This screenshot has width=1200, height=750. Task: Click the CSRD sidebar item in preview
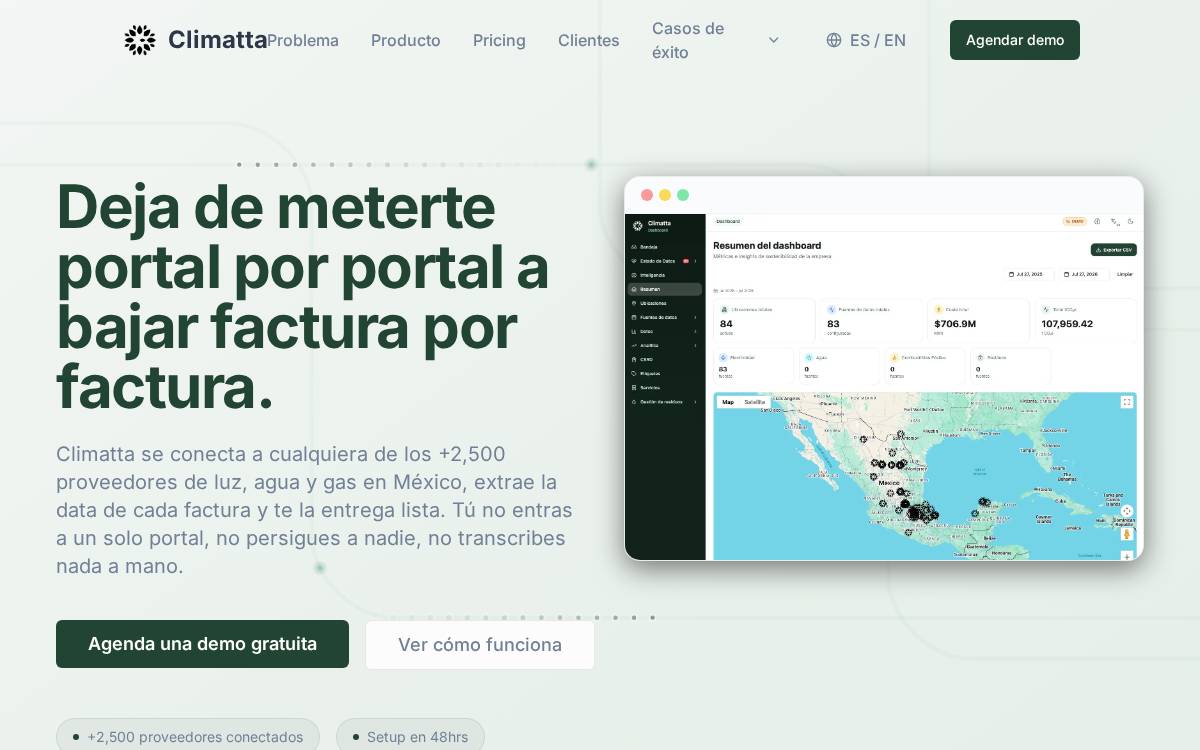tap(664, 359)
